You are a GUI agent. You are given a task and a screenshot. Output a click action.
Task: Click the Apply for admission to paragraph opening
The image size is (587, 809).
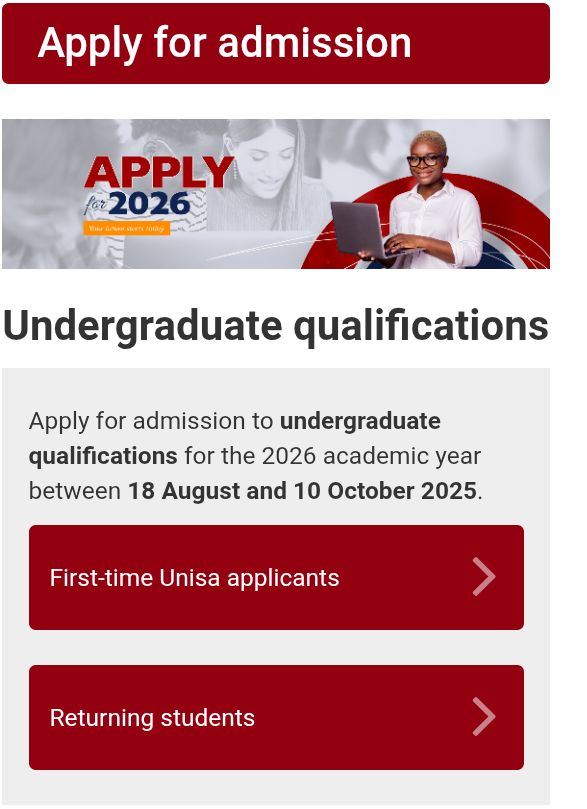pos(151,421)
